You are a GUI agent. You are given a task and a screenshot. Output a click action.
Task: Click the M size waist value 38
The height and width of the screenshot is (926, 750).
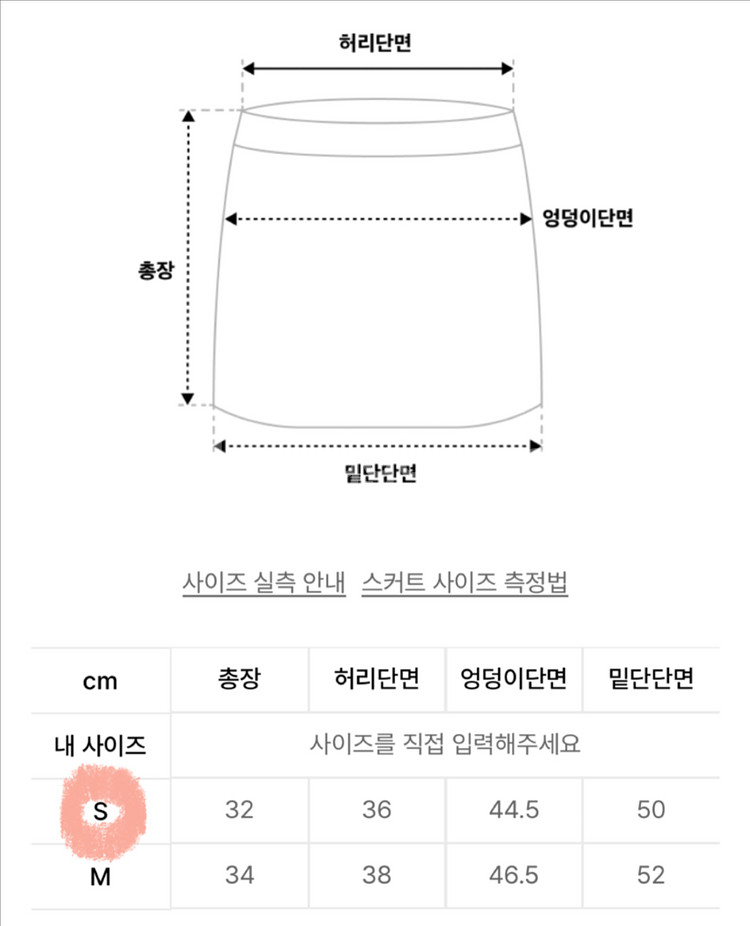[x=376, y=876]
